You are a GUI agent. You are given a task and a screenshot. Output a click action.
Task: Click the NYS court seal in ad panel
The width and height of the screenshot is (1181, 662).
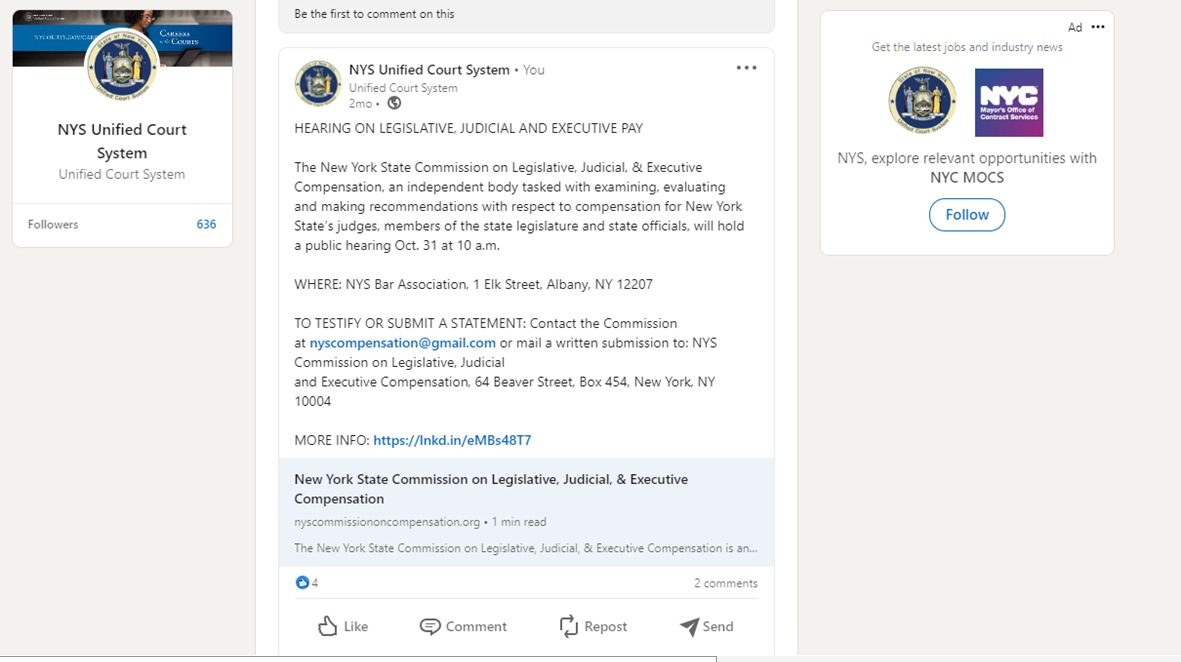pyautogui.click(x=922, y=101)
